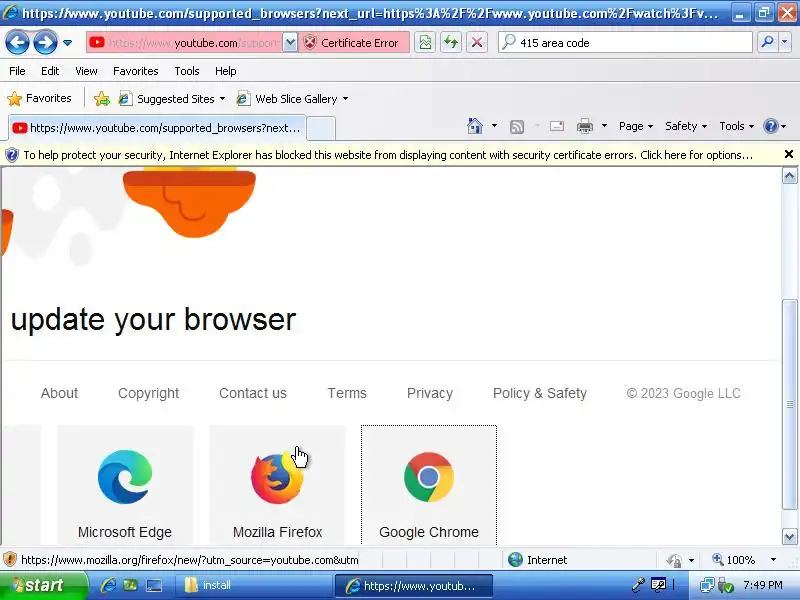Open the Safety command bar menu
This screenshot has width=800, height=600.
pos(686,126)
